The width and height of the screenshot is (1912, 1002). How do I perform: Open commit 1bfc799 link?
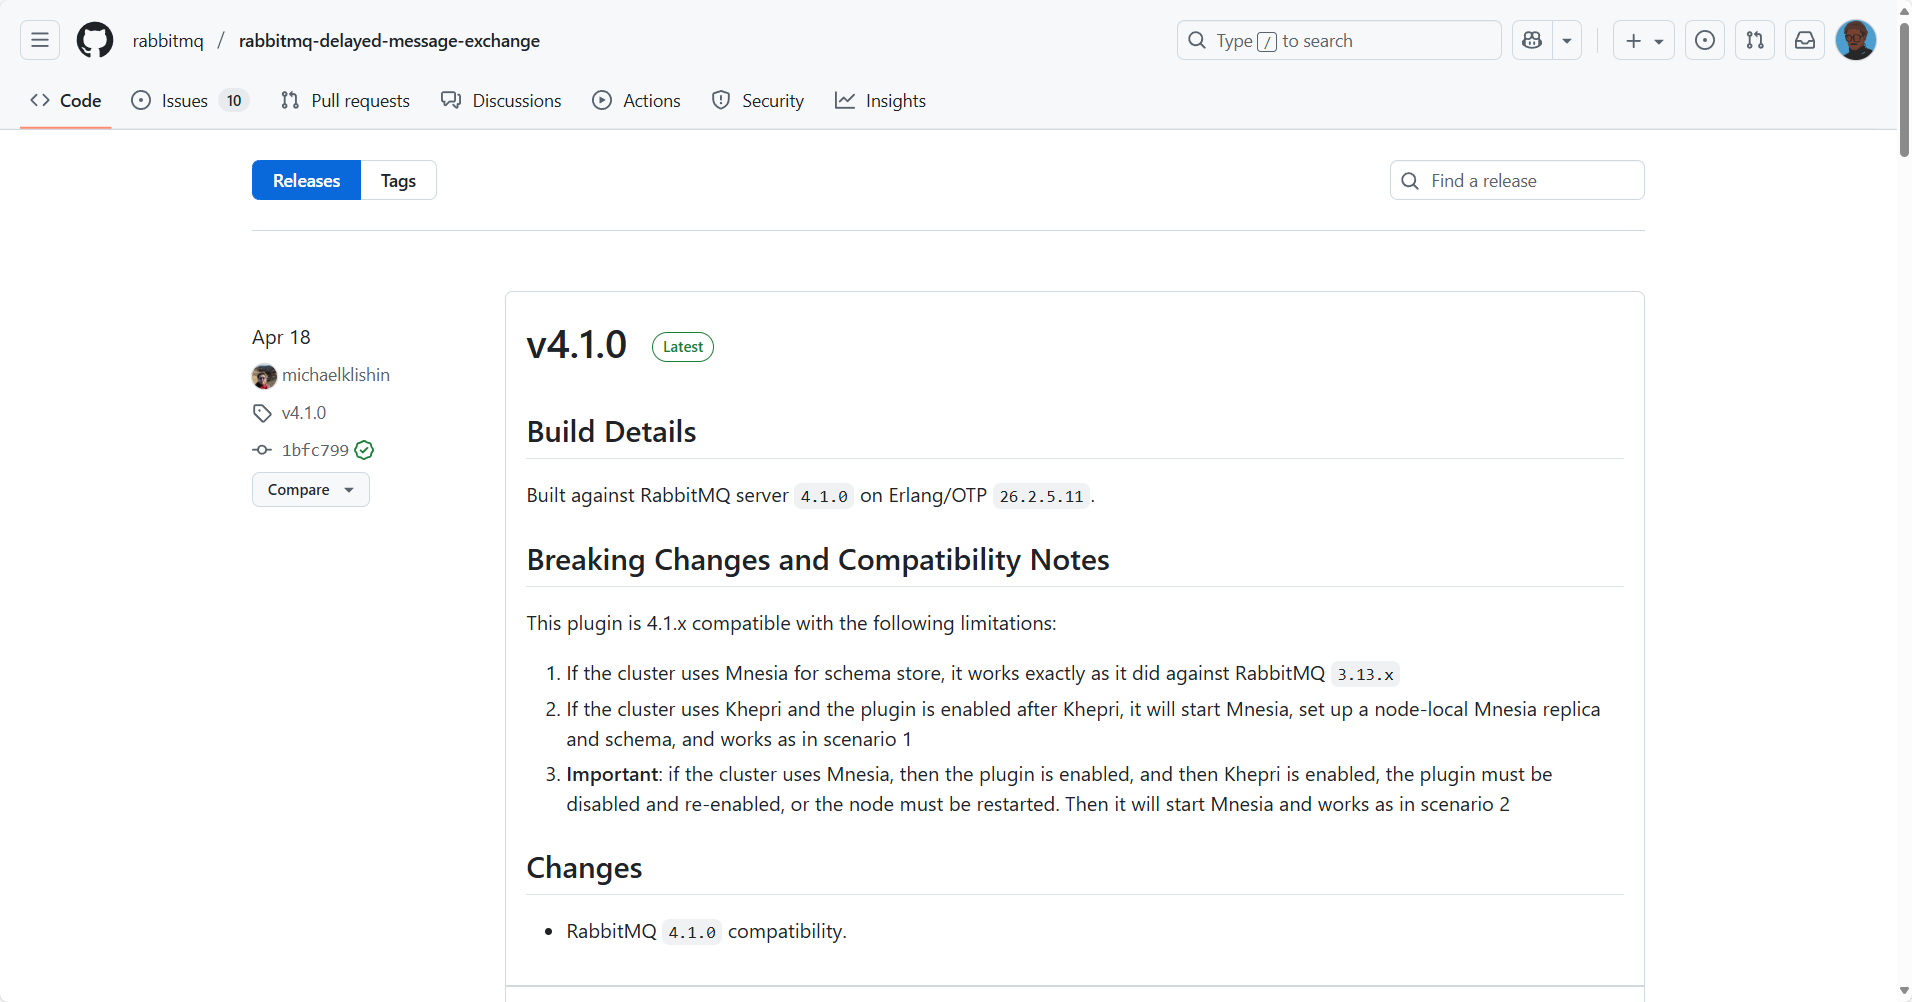coord(315,450)
